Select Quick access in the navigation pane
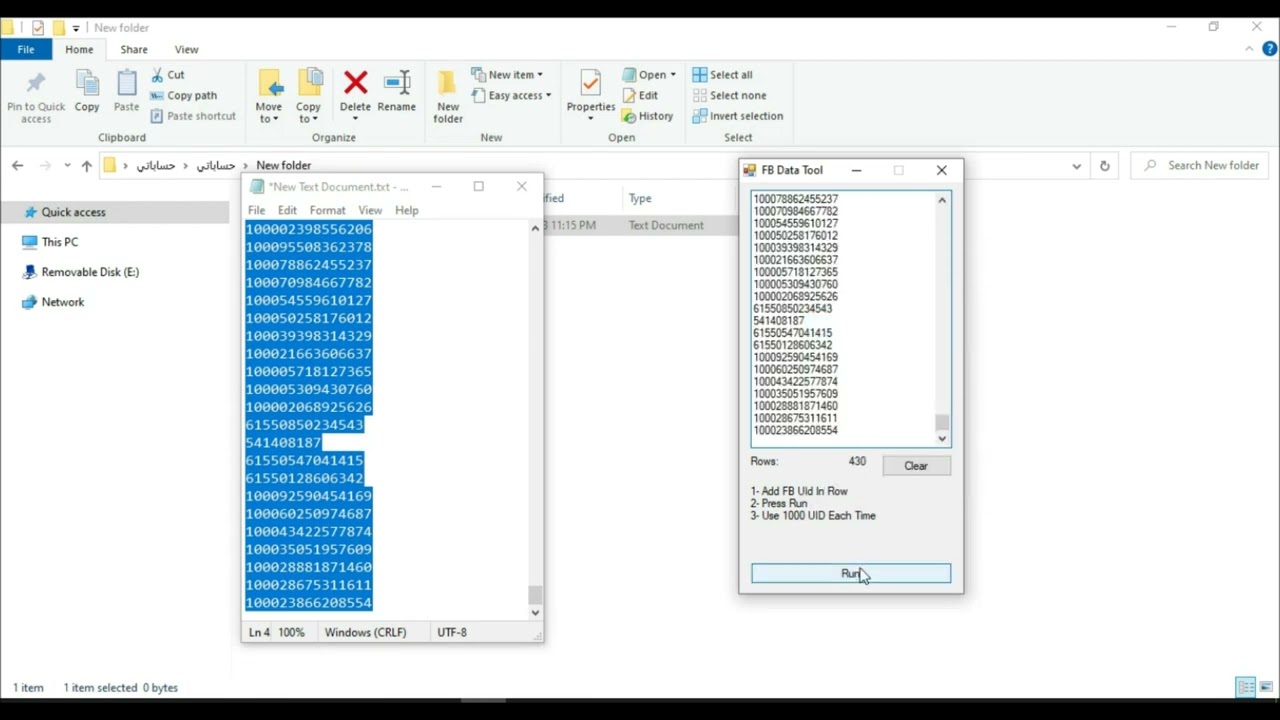 coord(73,212)
